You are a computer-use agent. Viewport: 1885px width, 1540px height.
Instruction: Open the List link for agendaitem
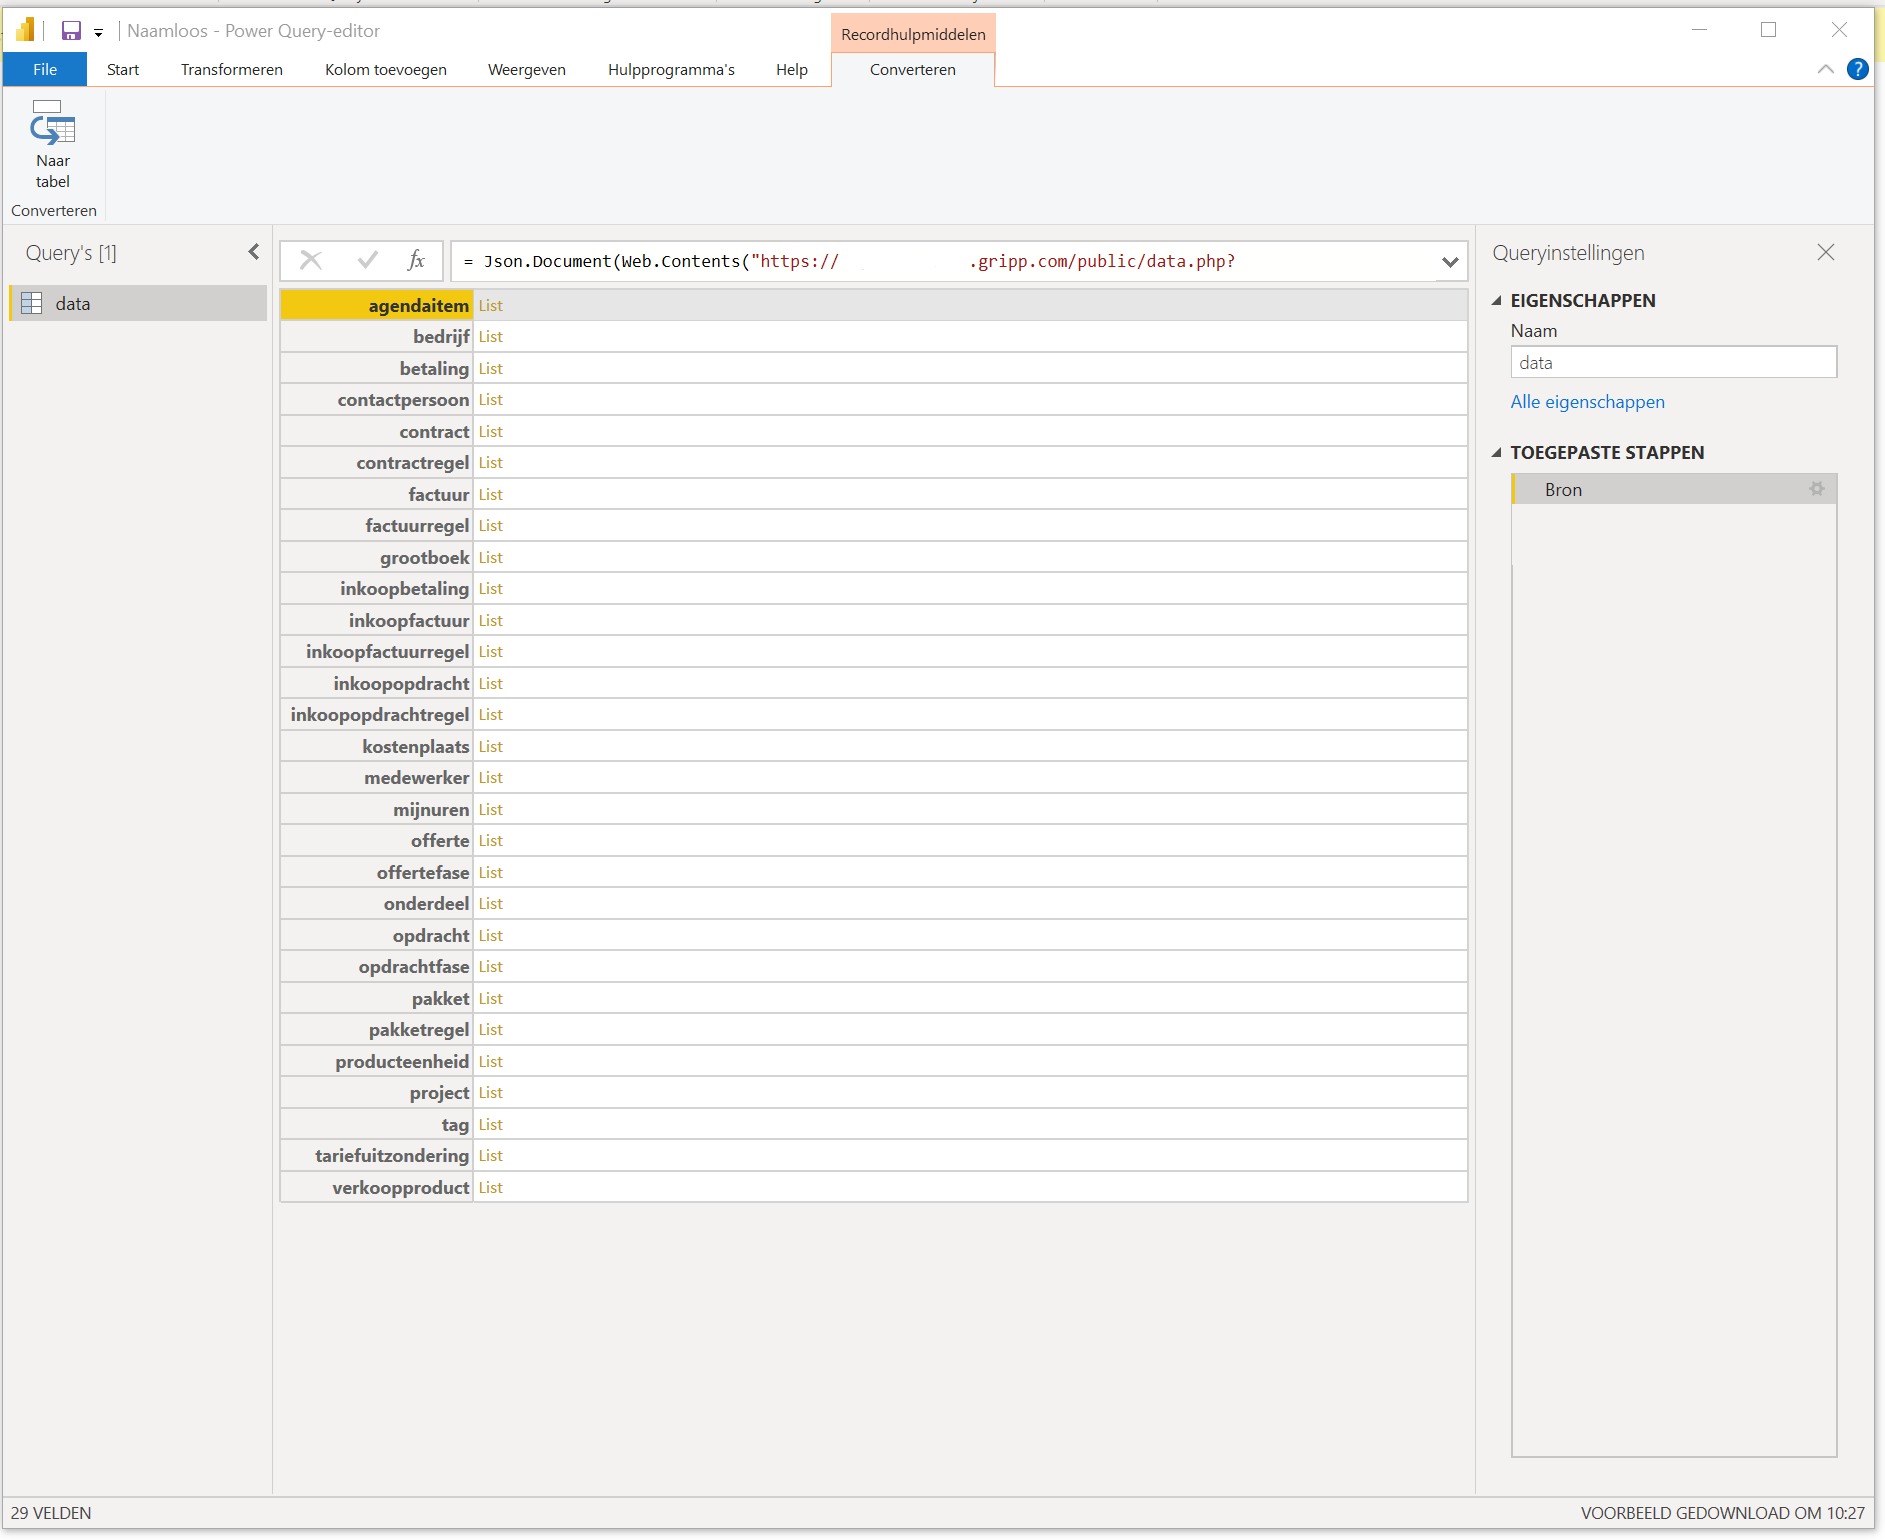pyautogui.click(x=490, y=305)
